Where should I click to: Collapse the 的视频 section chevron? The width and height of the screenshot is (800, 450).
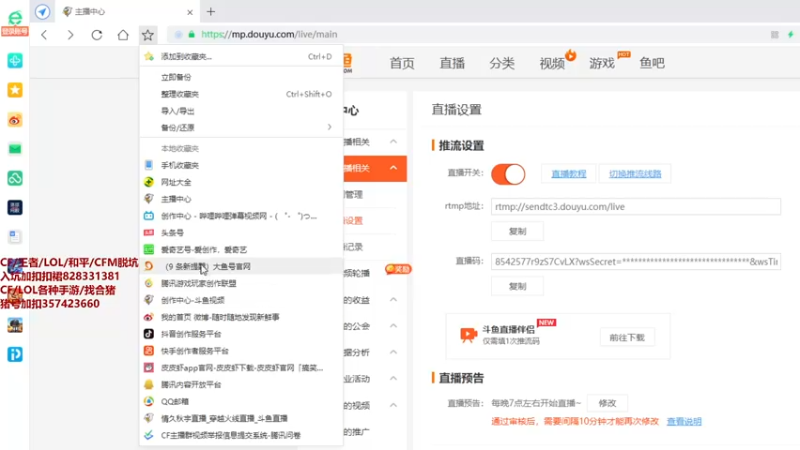click(393, 405)
